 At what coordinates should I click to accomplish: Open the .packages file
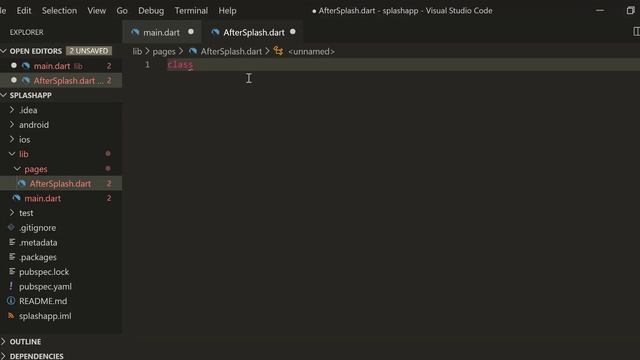[x=61, y=257]
